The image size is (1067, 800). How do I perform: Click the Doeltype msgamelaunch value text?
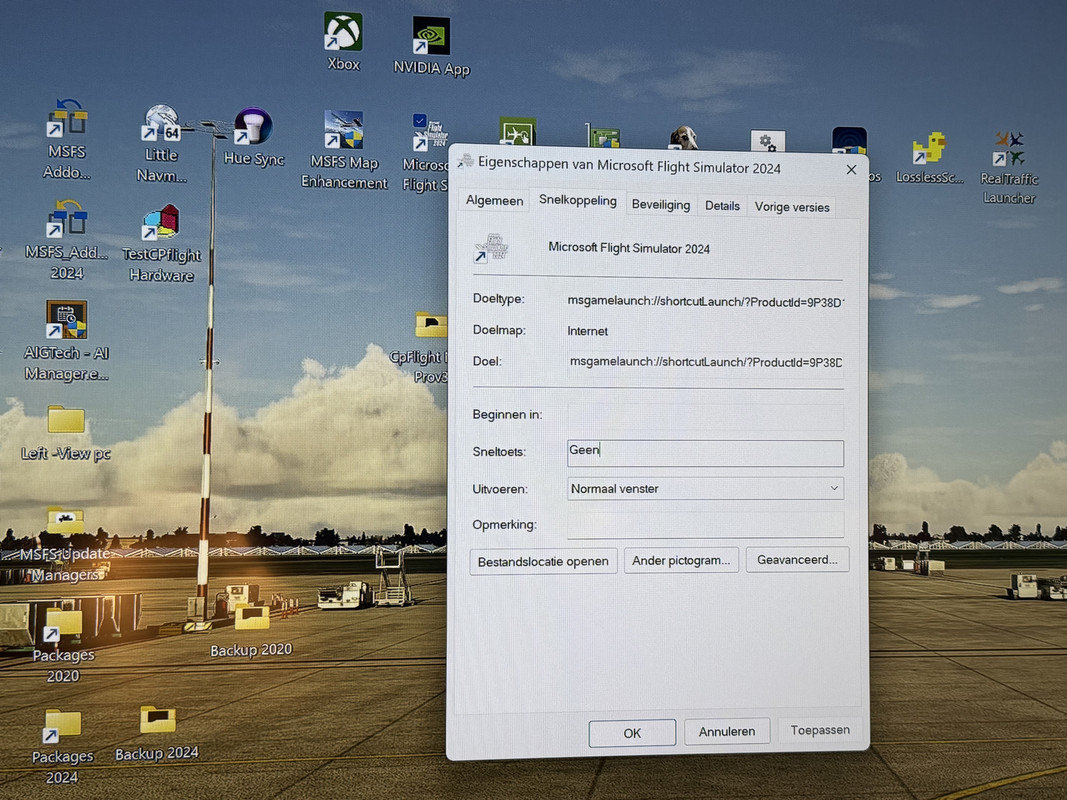point(705,301)
